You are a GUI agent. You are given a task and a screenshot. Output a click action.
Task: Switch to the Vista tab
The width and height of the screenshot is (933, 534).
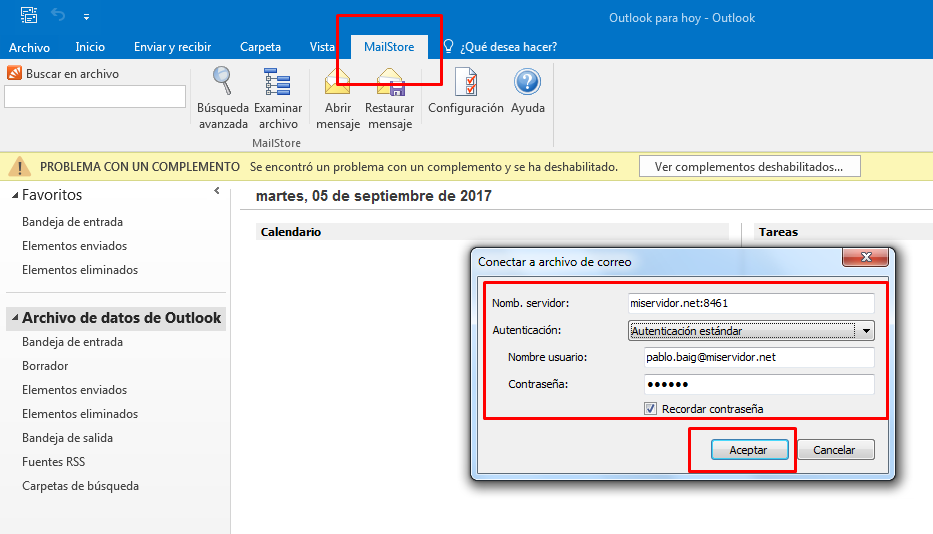[322, 46]
